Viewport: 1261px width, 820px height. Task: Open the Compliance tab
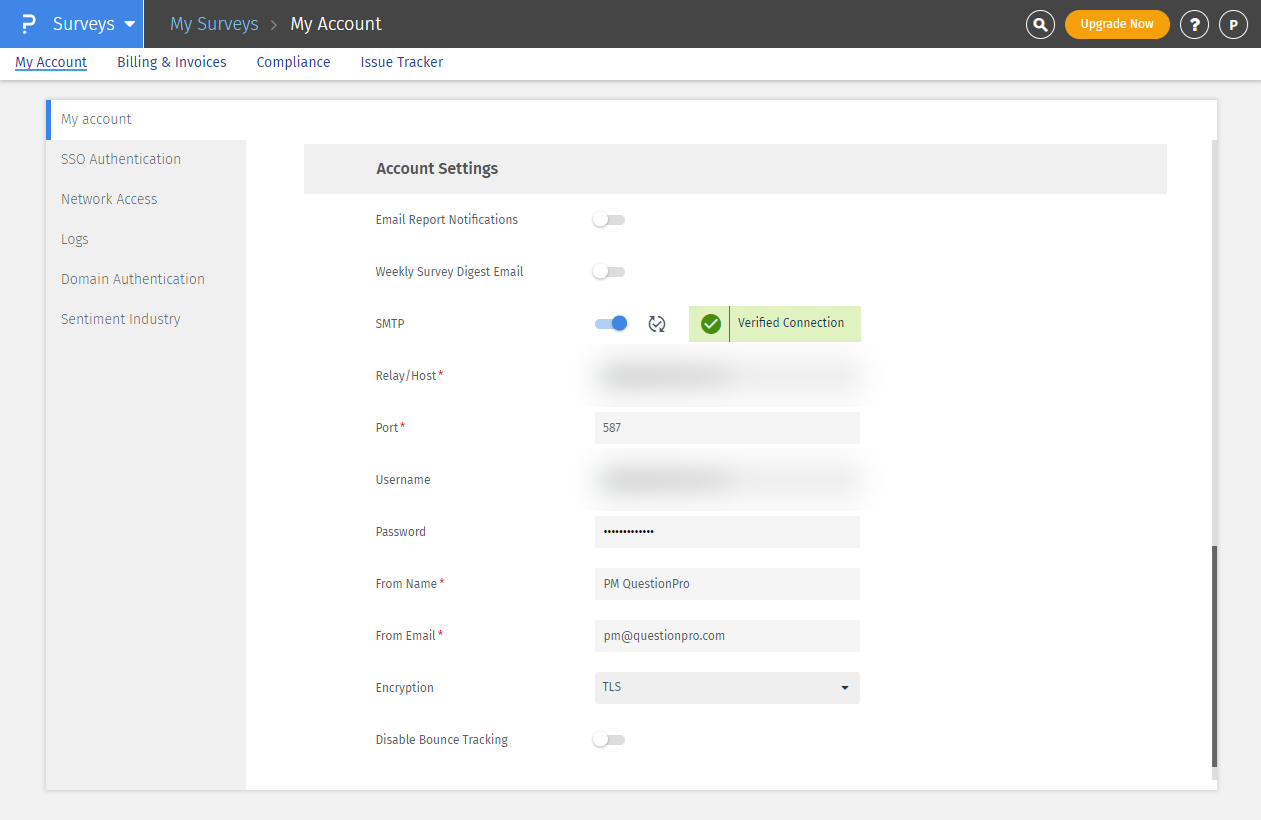pyautogui.click(x=293, y=62)
